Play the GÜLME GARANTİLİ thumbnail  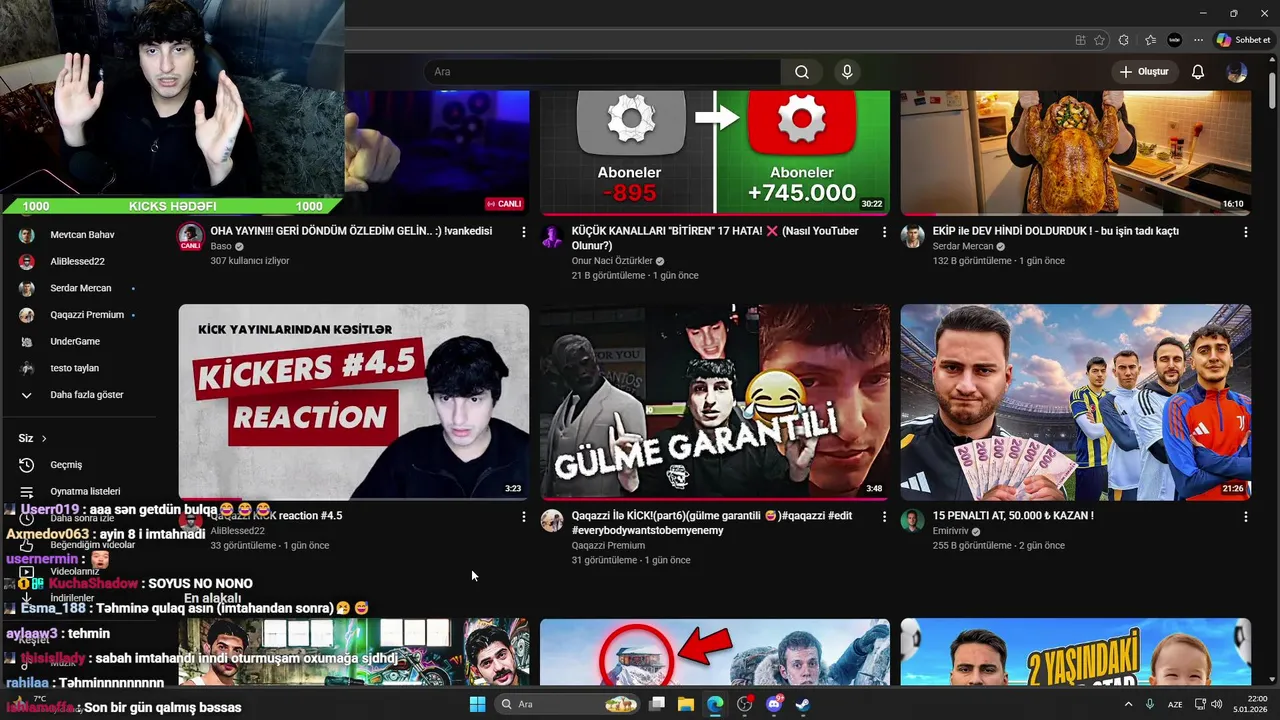click(x=715, y=402)
